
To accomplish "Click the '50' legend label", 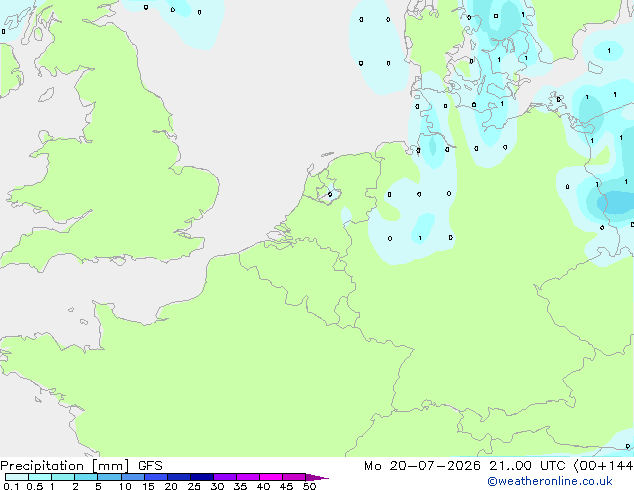I will coord(309,486).
